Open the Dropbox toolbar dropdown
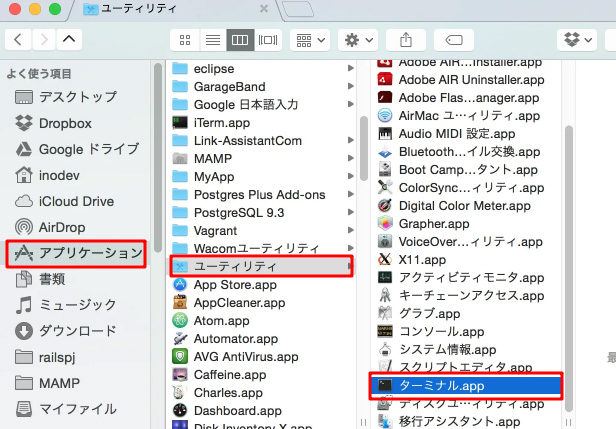 [577, 40]
